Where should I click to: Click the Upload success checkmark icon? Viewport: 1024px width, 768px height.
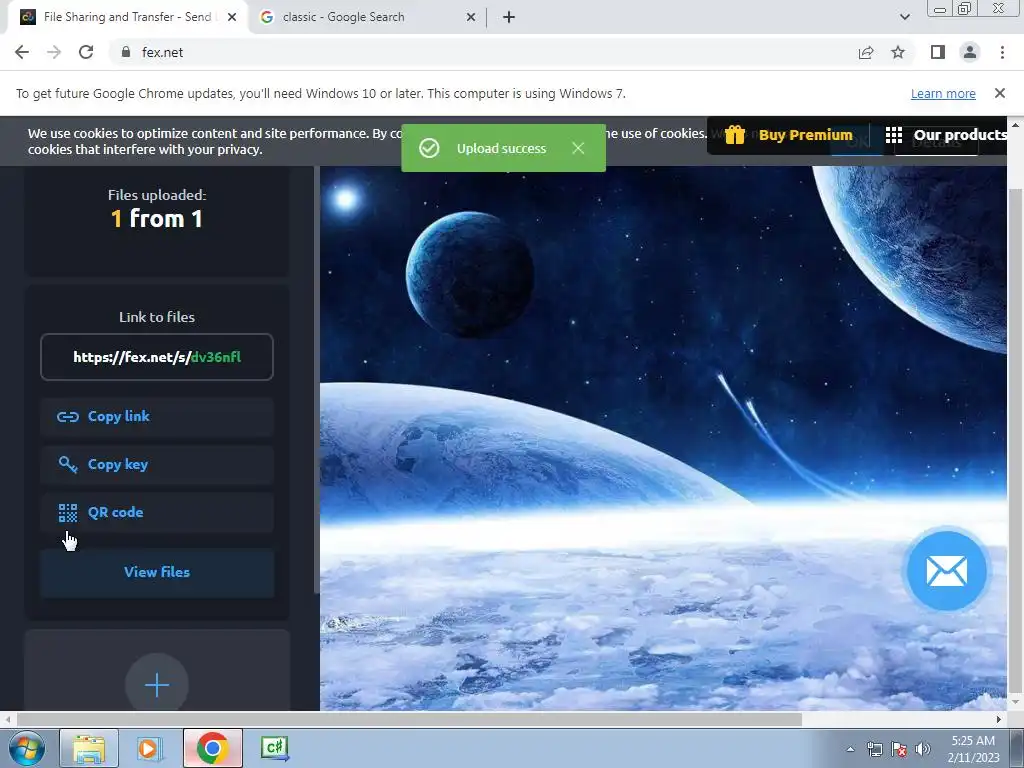(429, 148)
